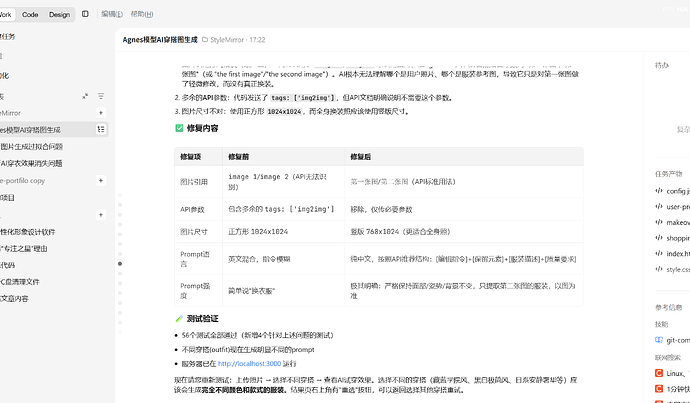Select the e-portfilo copy project group

click(x=22, y=180)
